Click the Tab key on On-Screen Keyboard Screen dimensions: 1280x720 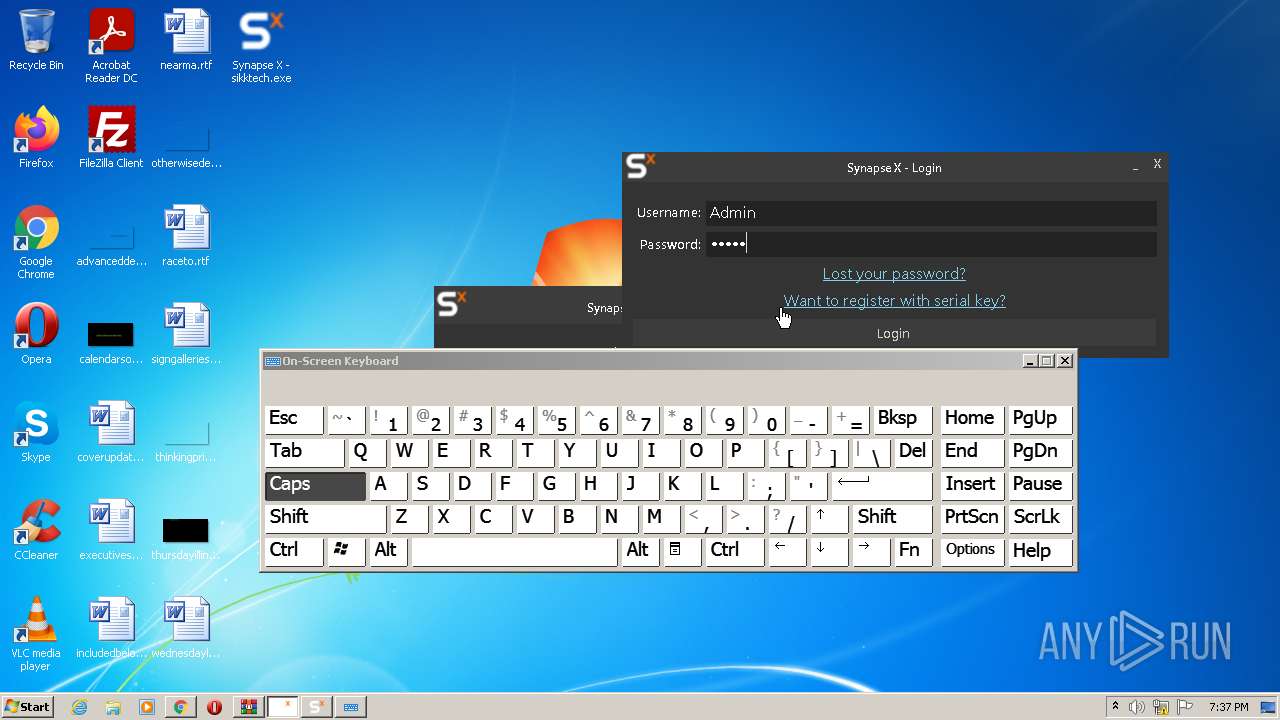305,452
